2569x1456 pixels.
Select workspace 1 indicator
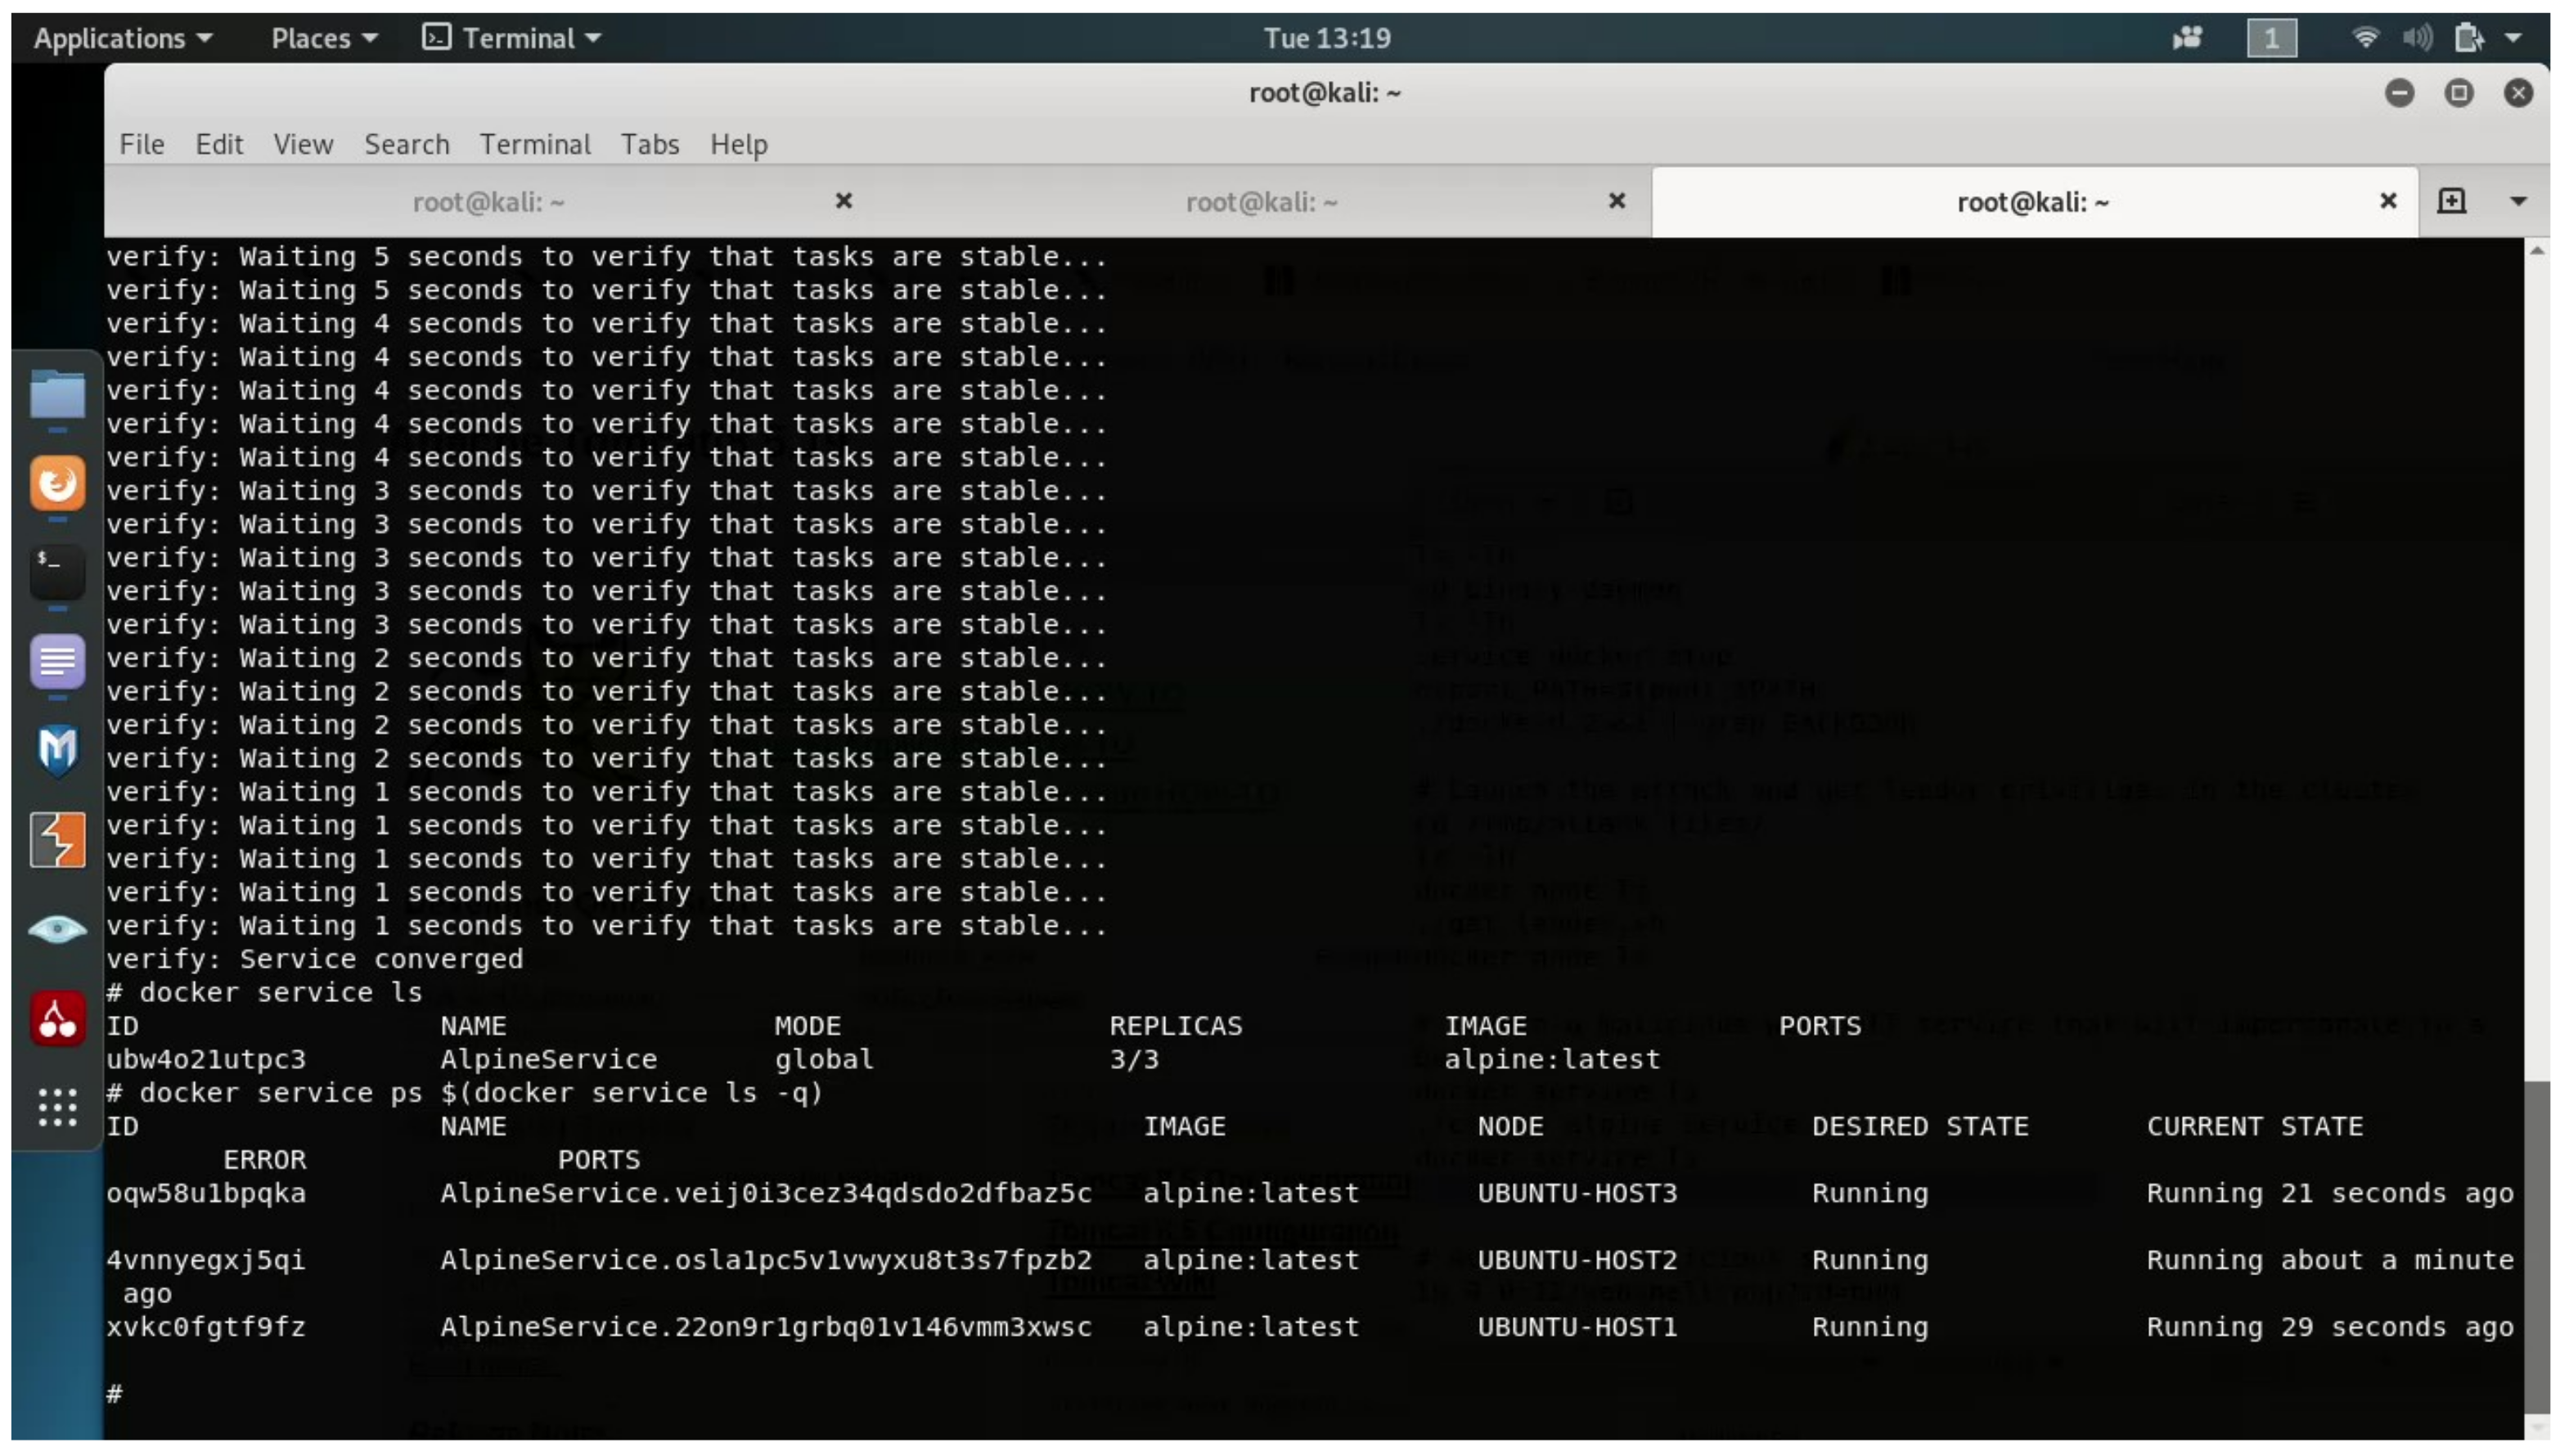point(2271,38)
